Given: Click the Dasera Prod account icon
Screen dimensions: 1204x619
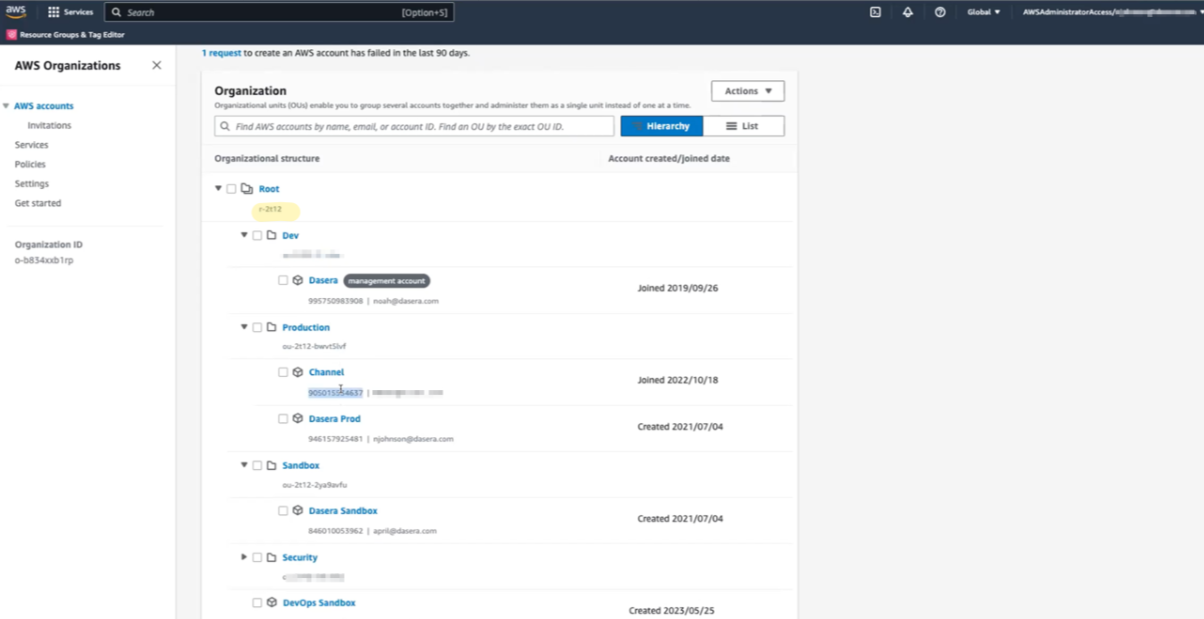Looking at the screenshot, I should click(296, 418).
